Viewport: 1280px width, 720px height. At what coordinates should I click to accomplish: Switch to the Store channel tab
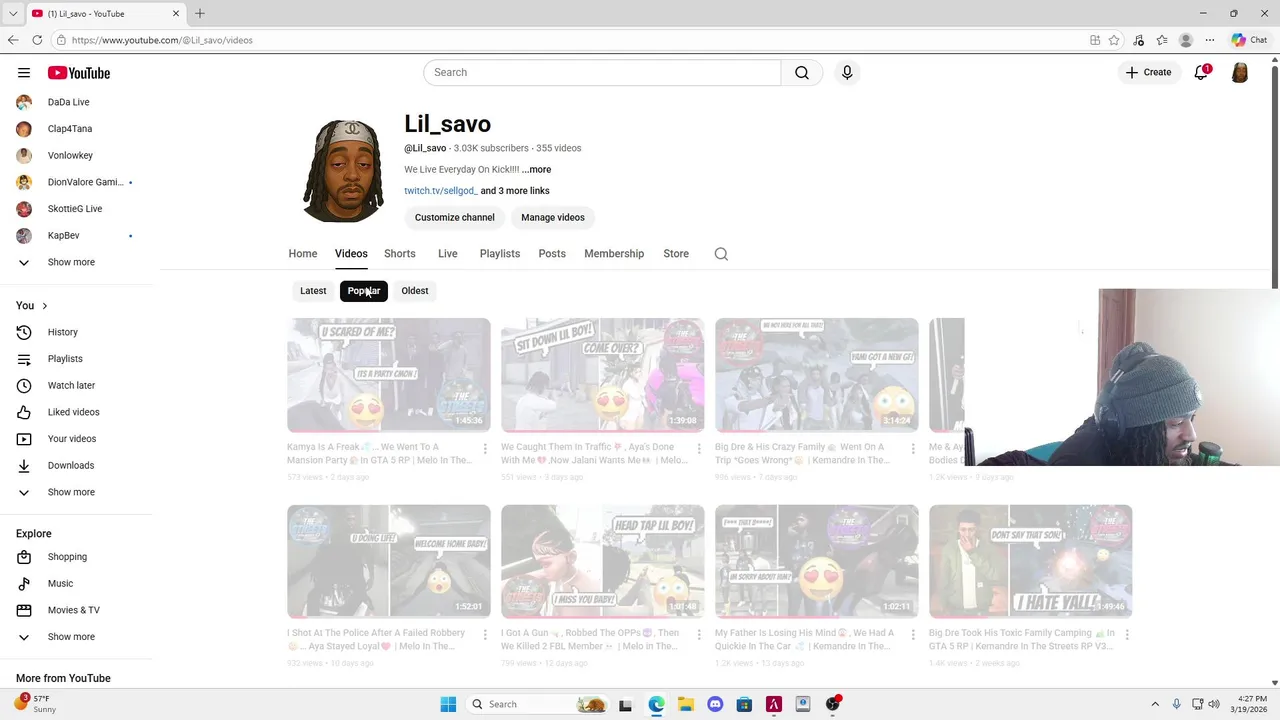coord(676,254)
